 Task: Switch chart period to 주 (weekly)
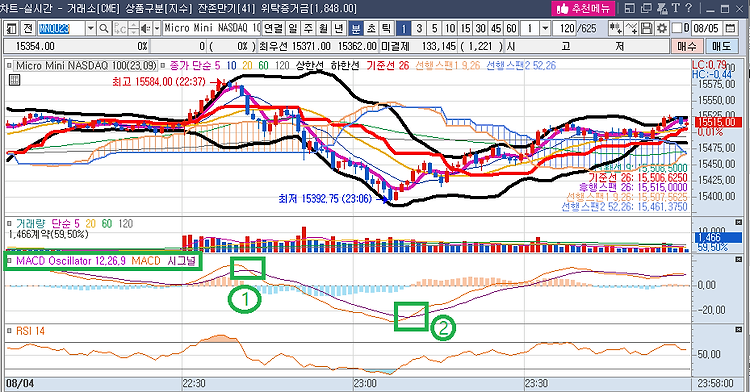pyautogui.click(x=309, y=29)
